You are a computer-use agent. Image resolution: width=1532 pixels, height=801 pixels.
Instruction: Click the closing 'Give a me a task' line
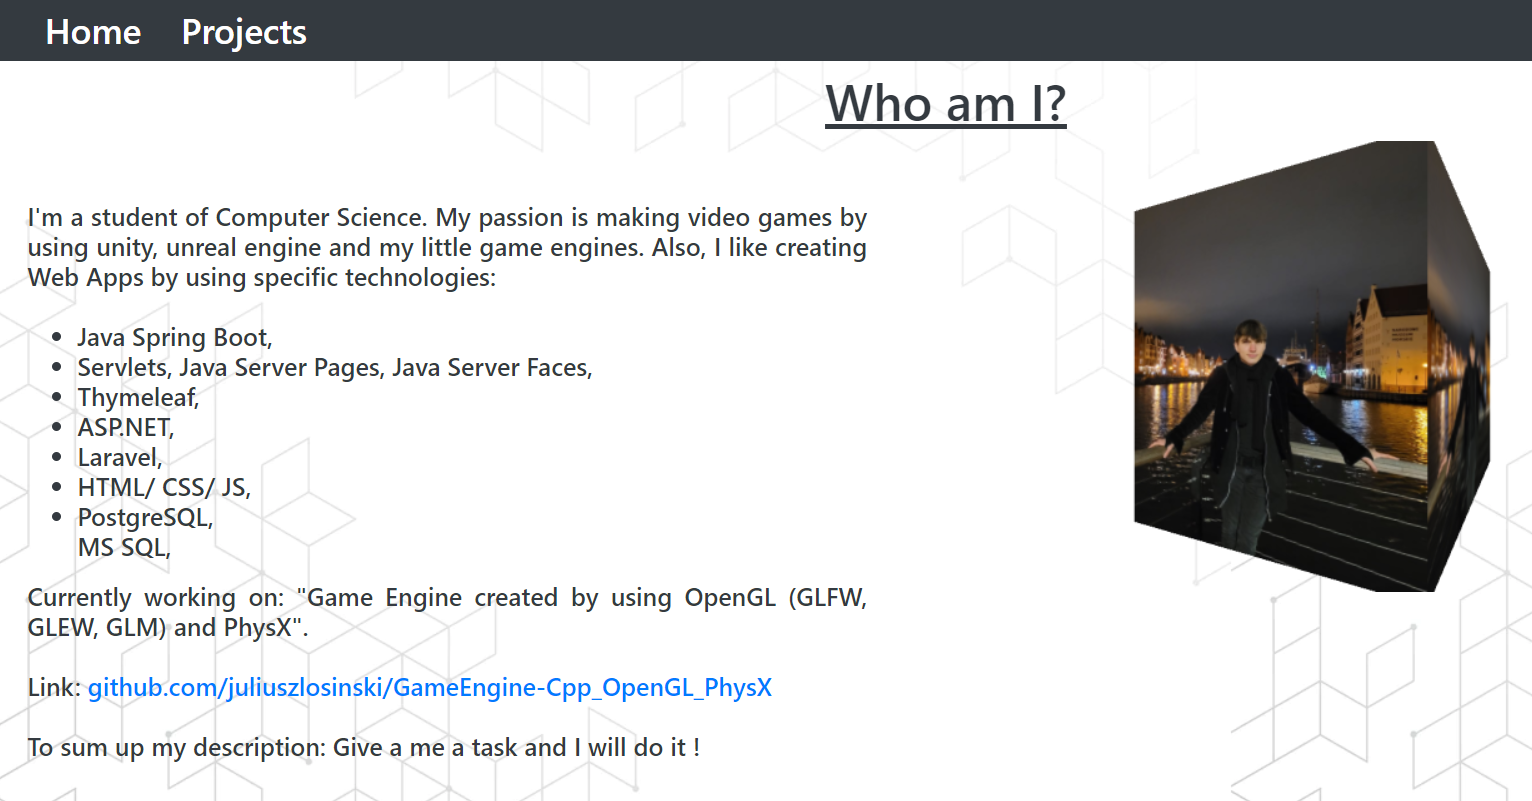(x=364, y=747)
